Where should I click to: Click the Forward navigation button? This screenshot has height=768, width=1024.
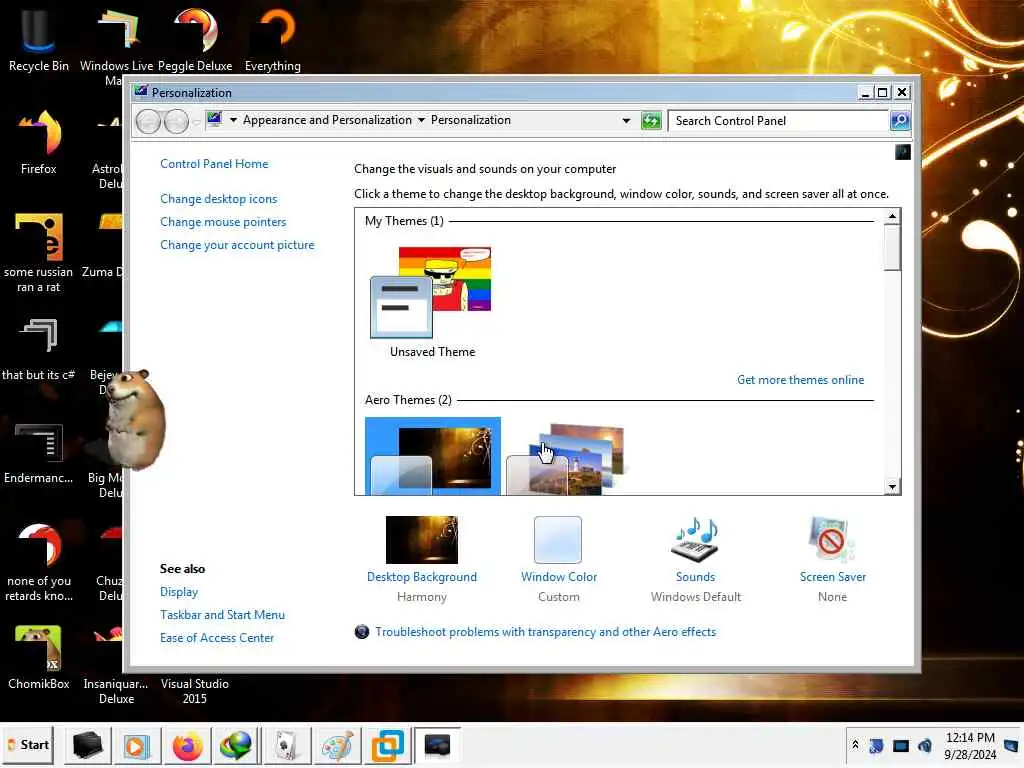tap(176, 121)
